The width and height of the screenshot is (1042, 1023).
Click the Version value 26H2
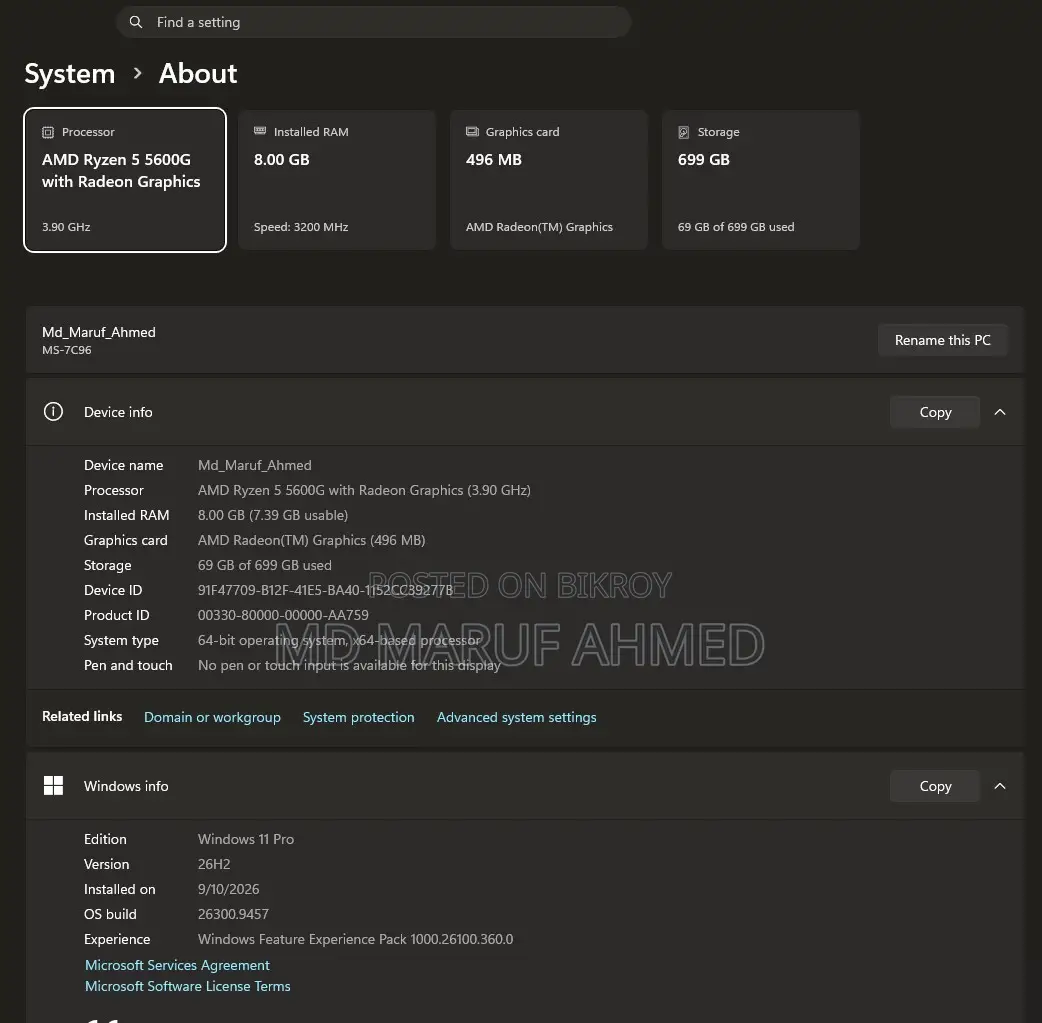click(214, 864)
